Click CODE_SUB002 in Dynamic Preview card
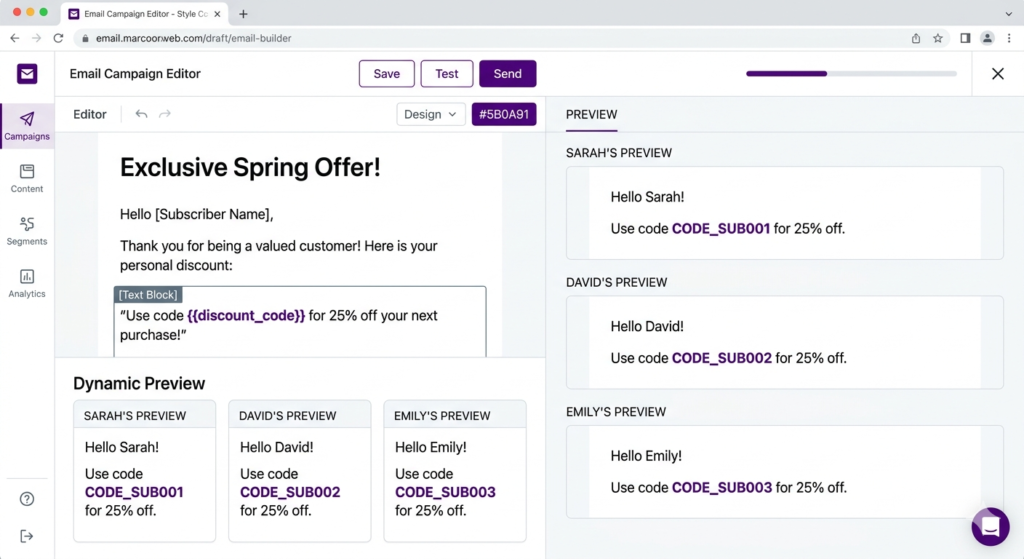Viewport: 1024px width, 559px height. click(290, 492)
